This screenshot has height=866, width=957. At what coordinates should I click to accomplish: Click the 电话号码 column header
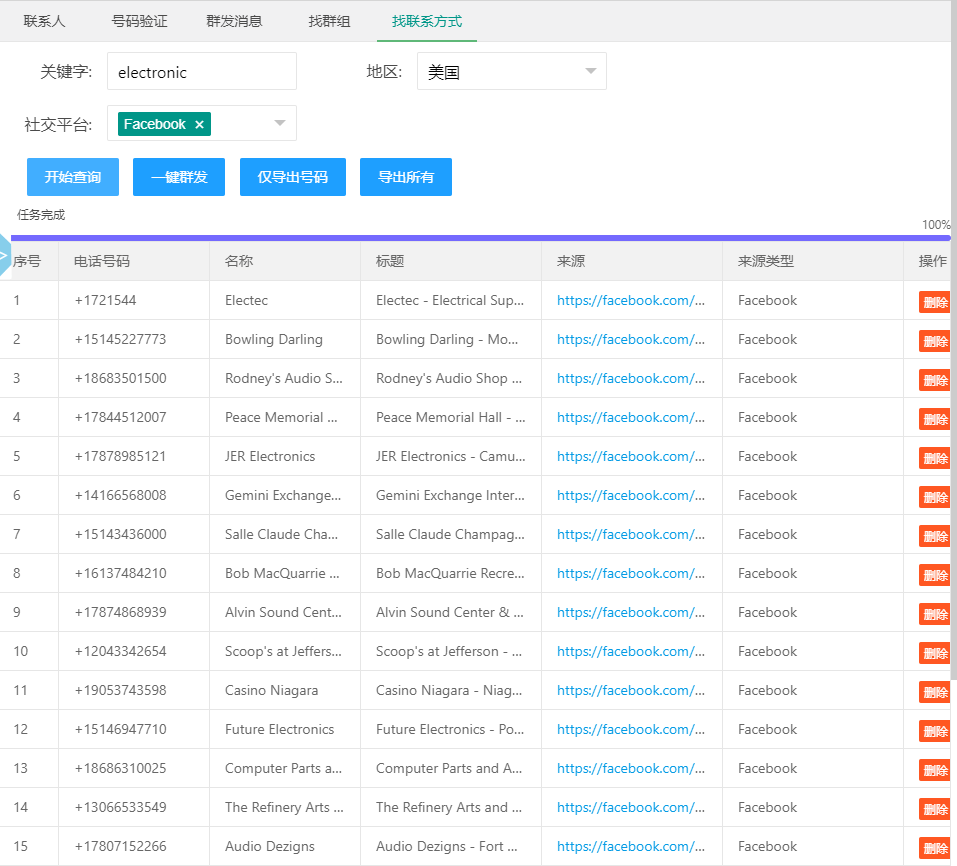coord(102,261)
